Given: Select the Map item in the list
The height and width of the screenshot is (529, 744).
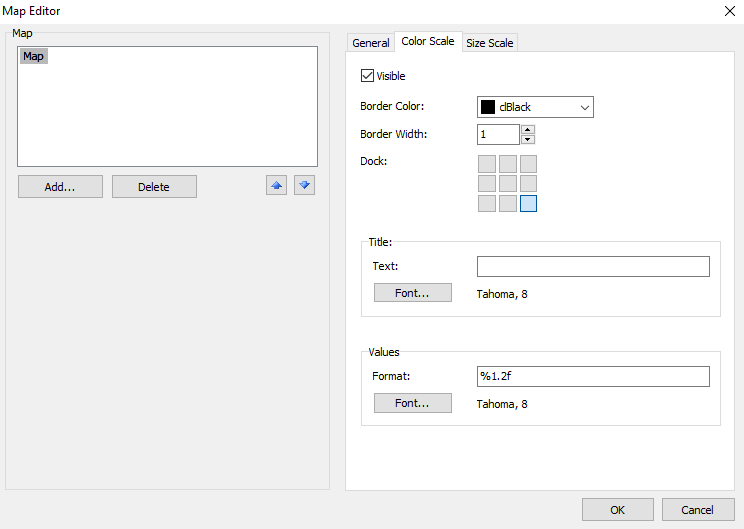Looking at the screenshot, I should click(x=34, y=56).
